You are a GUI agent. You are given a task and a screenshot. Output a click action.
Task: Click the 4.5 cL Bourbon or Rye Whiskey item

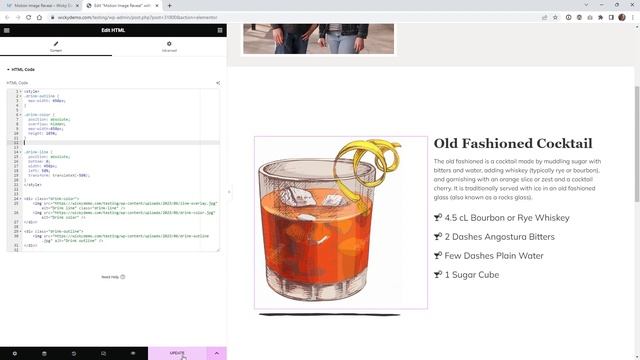point(502,218)
